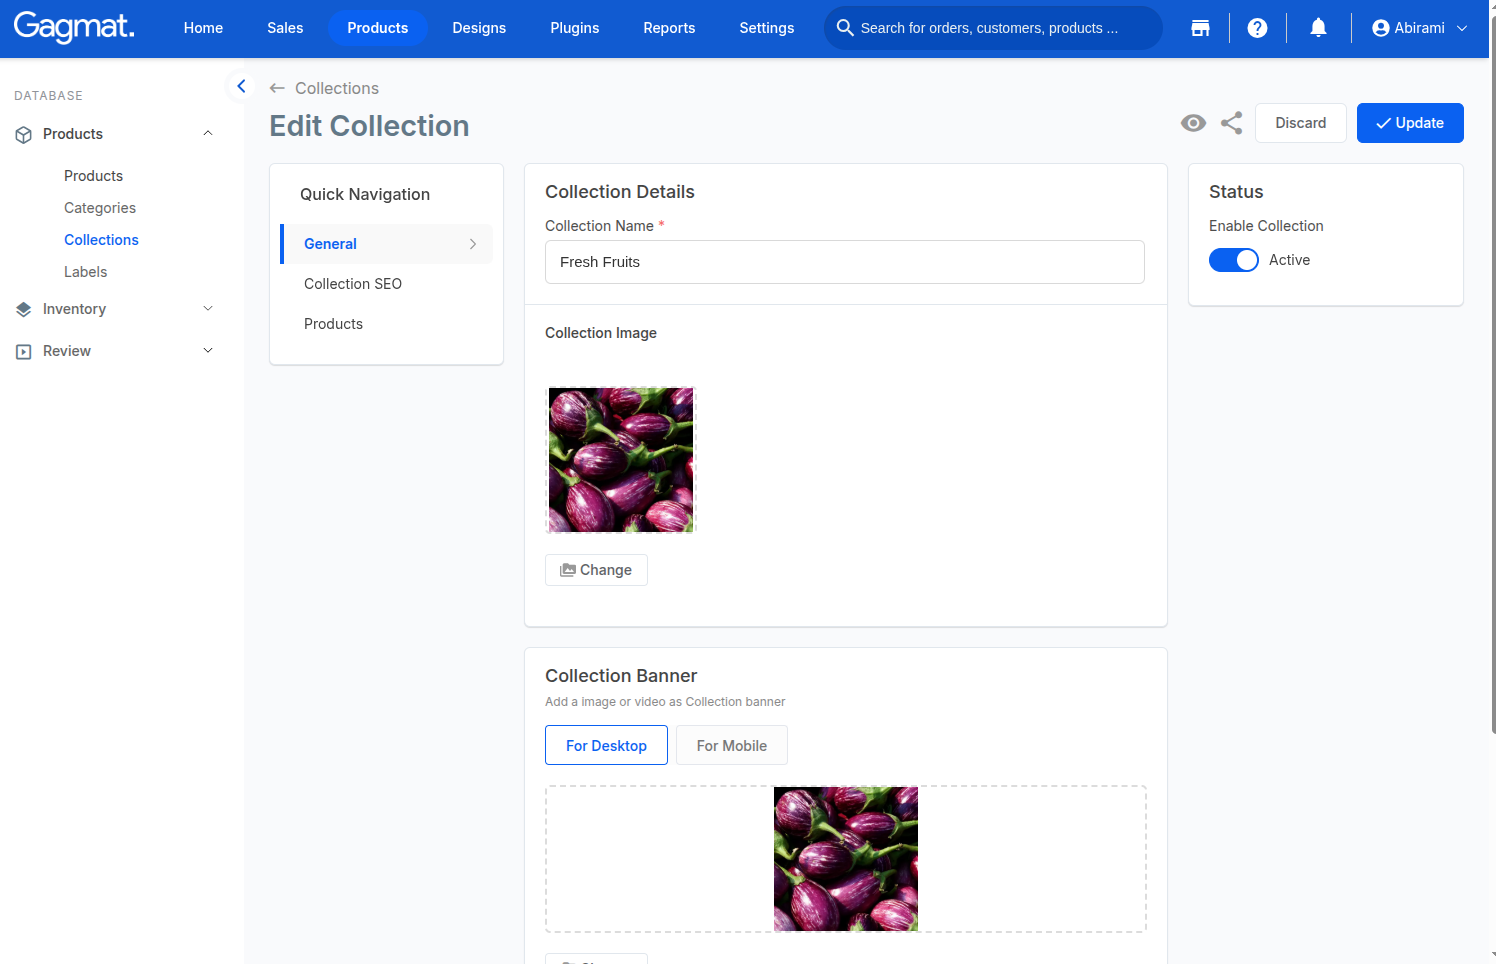Open the Abirami account dropdown arrow
Image resolution: width=1496 pixels, height=964 pixels.
pos(1462,28)
